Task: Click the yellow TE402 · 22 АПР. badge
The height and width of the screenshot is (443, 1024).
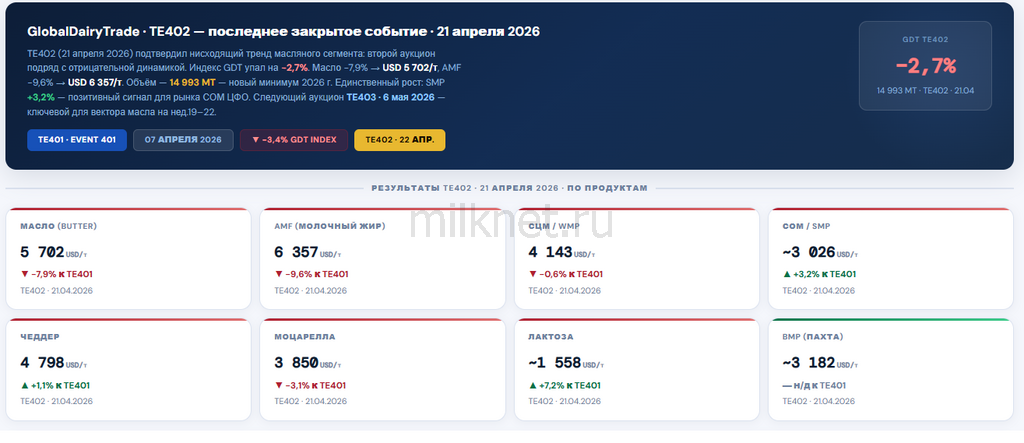Action: 400,140
